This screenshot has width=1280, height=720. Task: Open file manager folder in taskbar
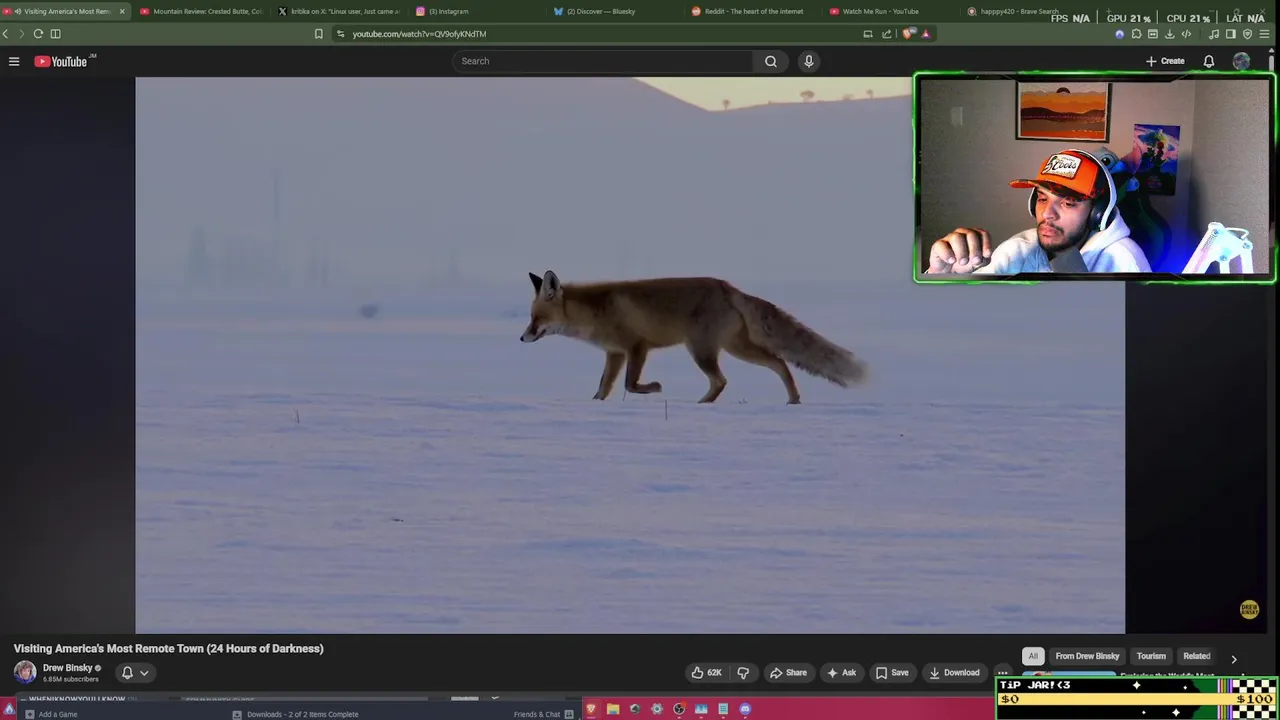pyautogui.click(x=613, y=709)
